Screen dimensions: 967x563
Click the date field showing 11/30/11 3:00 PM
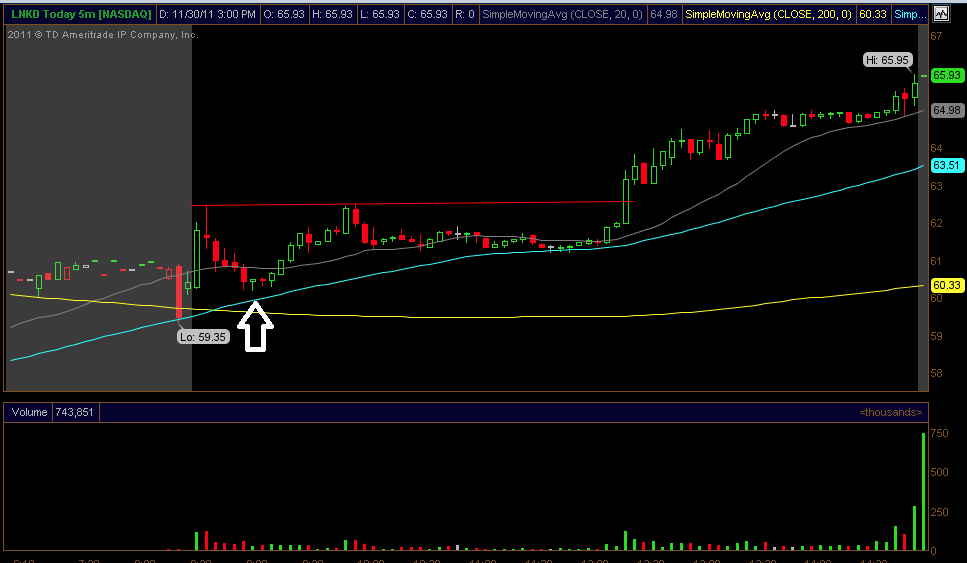click(206, 16)
